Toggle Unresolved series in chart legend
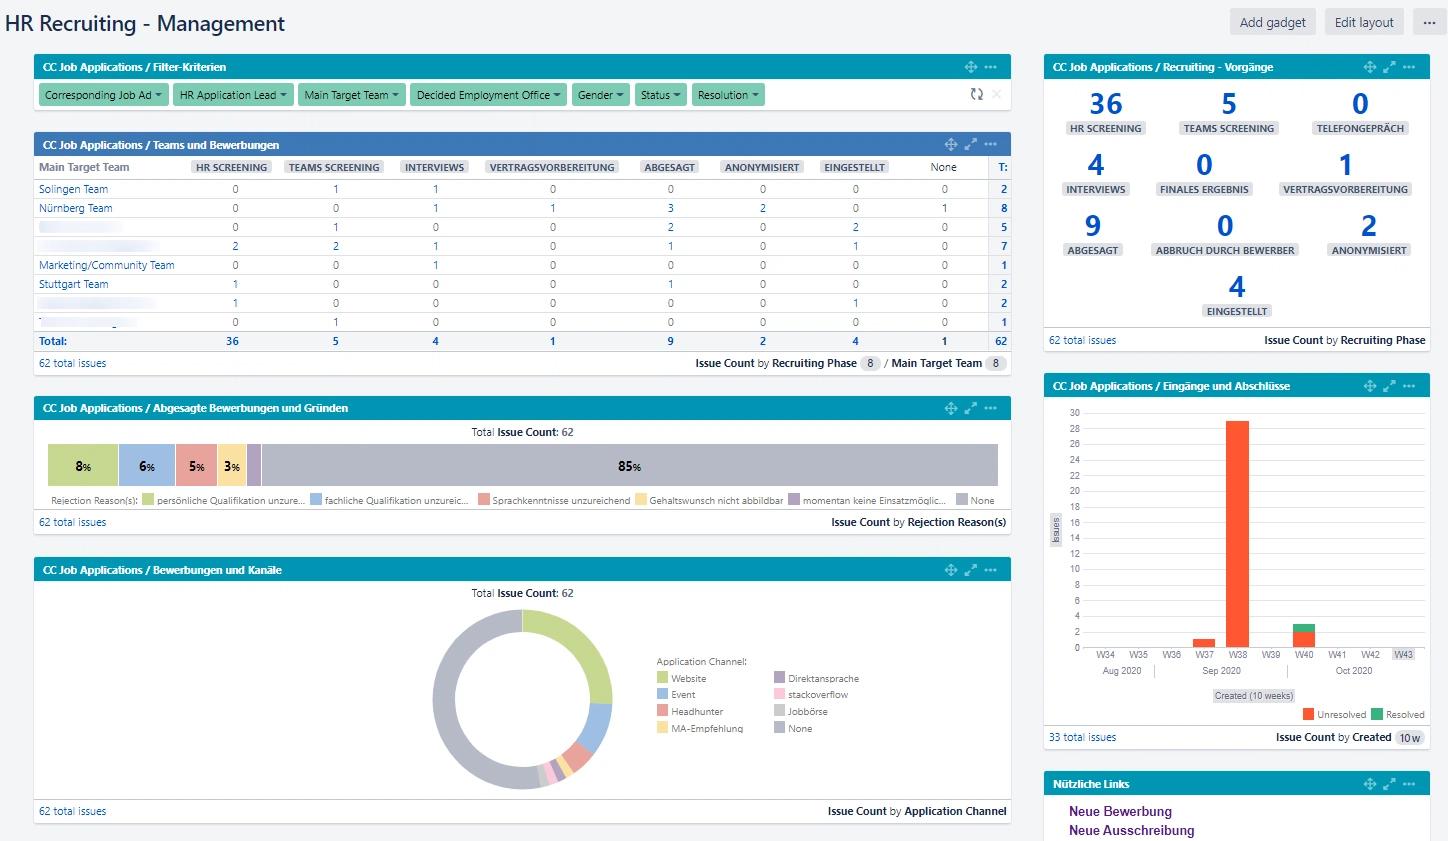Screen dimensions: 1448x841 click(x=1334, y=715)
